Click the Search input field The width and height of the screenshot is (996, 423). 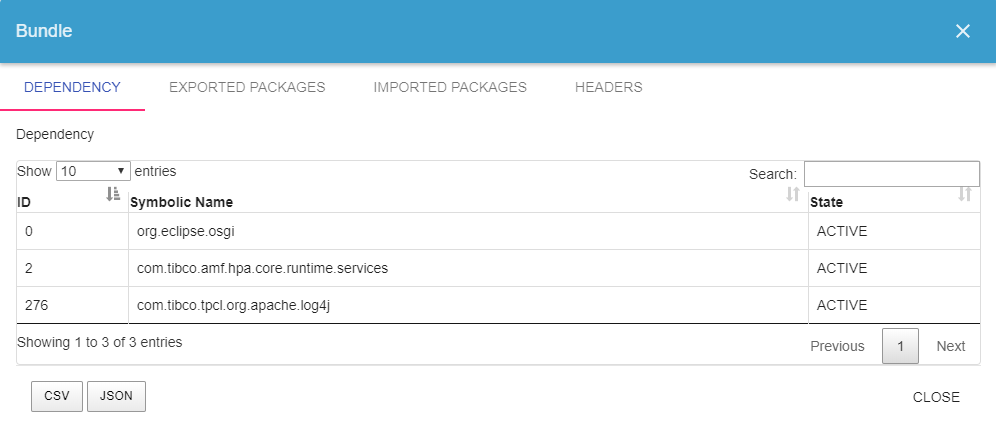[891, 174]
